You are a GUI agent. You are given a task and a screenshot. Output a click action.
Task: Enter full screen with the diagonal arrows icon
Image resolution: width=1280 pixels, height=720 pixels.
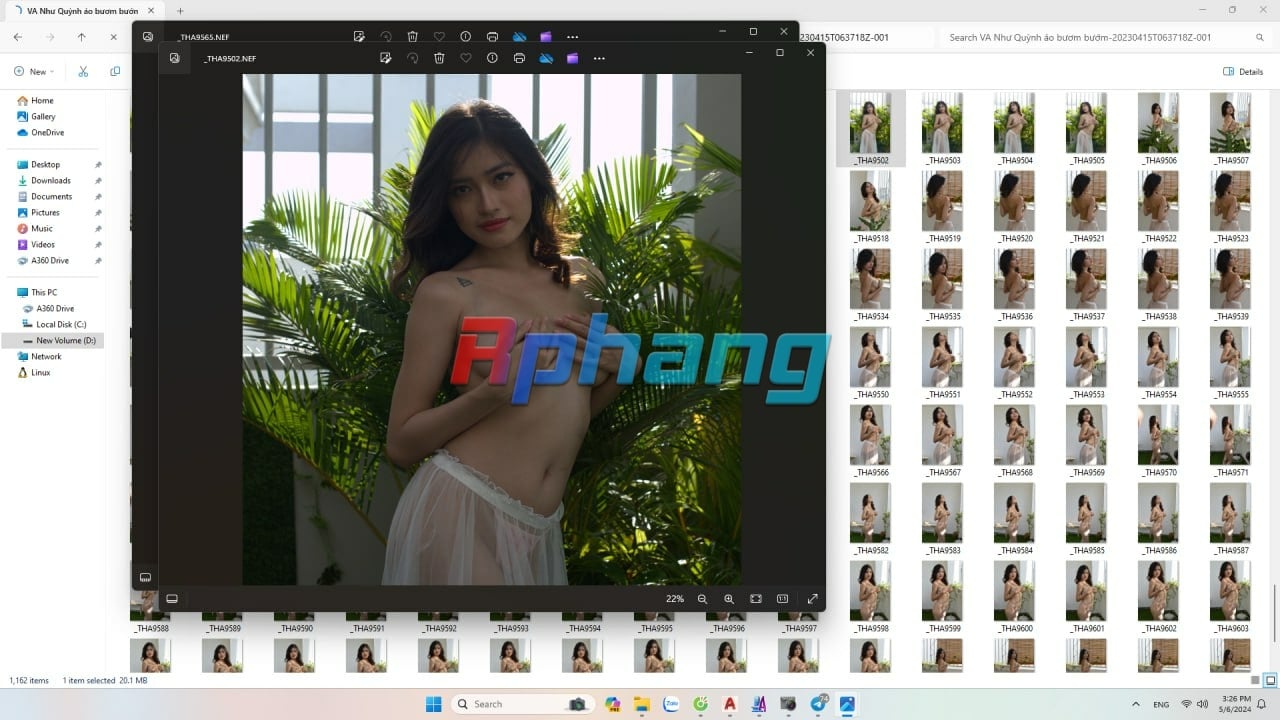pos(813,599)
